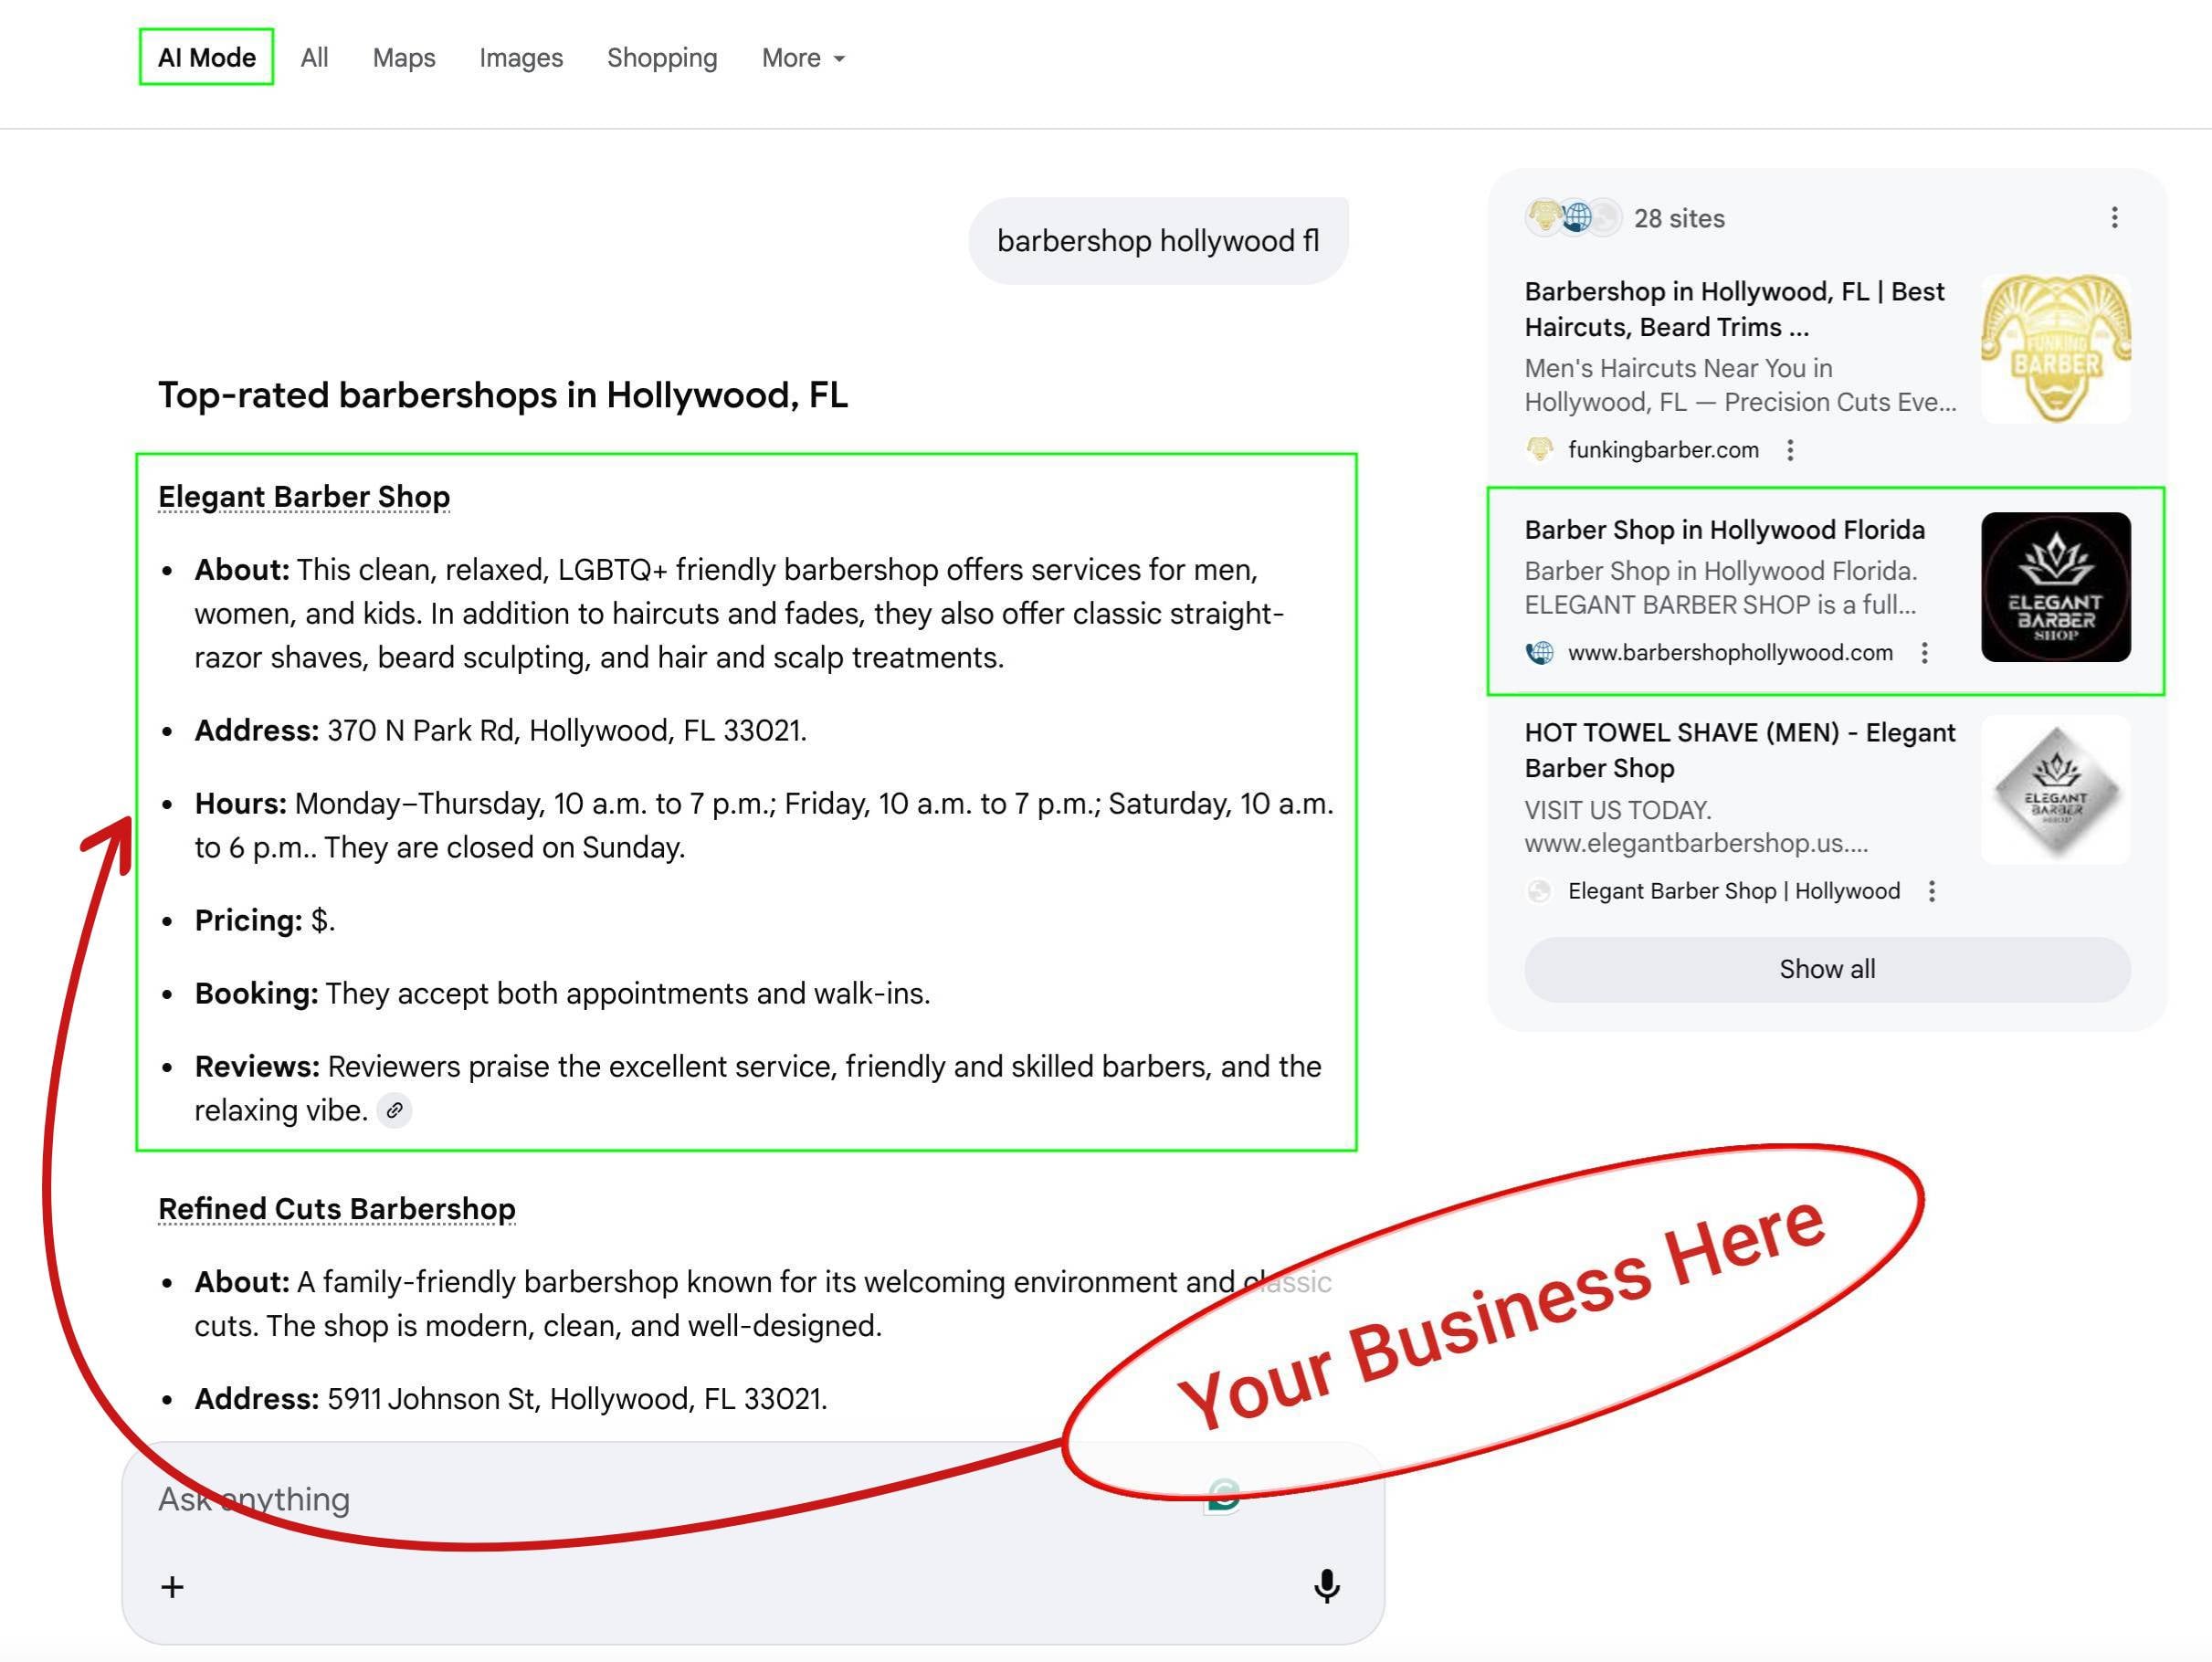Click the Show all sources button

pyautogui.click(x=1827, y=969)
